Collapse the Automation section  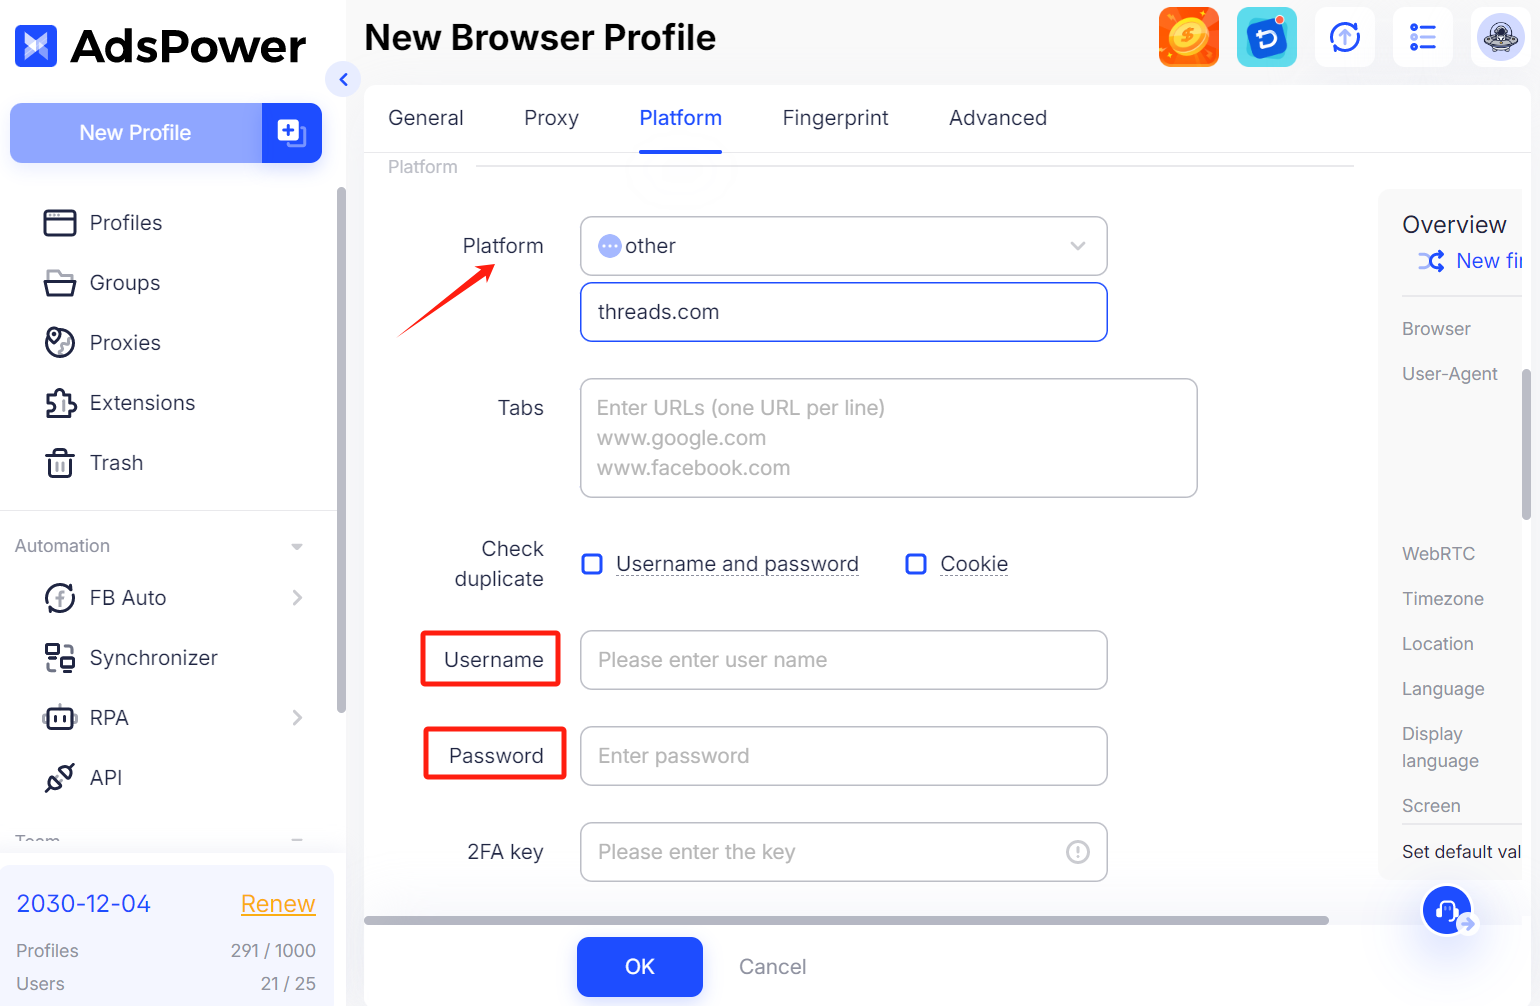pyautogui.click(x=296, y=546)
